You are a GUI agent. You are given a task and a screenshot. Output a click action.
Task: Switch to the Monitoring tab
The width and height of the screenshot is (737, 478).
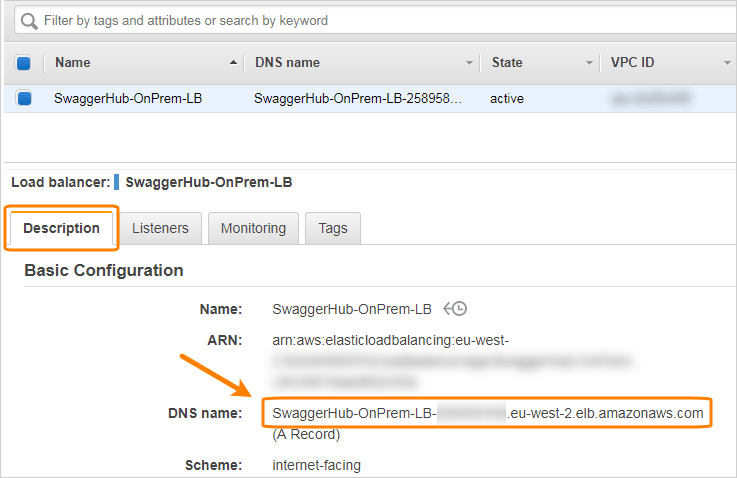pyautogui.click(x=253, y=228)
